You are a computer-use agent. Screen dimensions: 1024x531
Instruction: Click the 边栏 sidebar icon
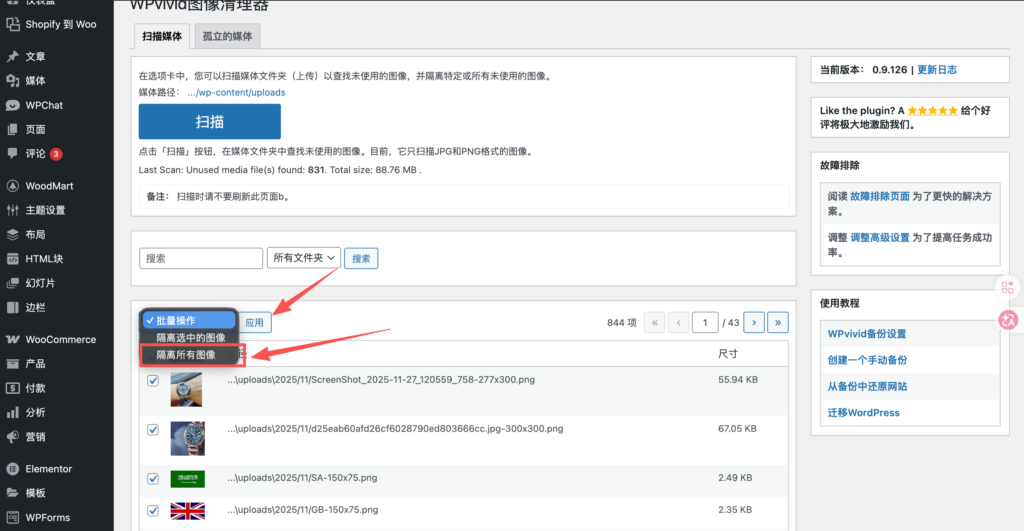click(x=12, y=307)
